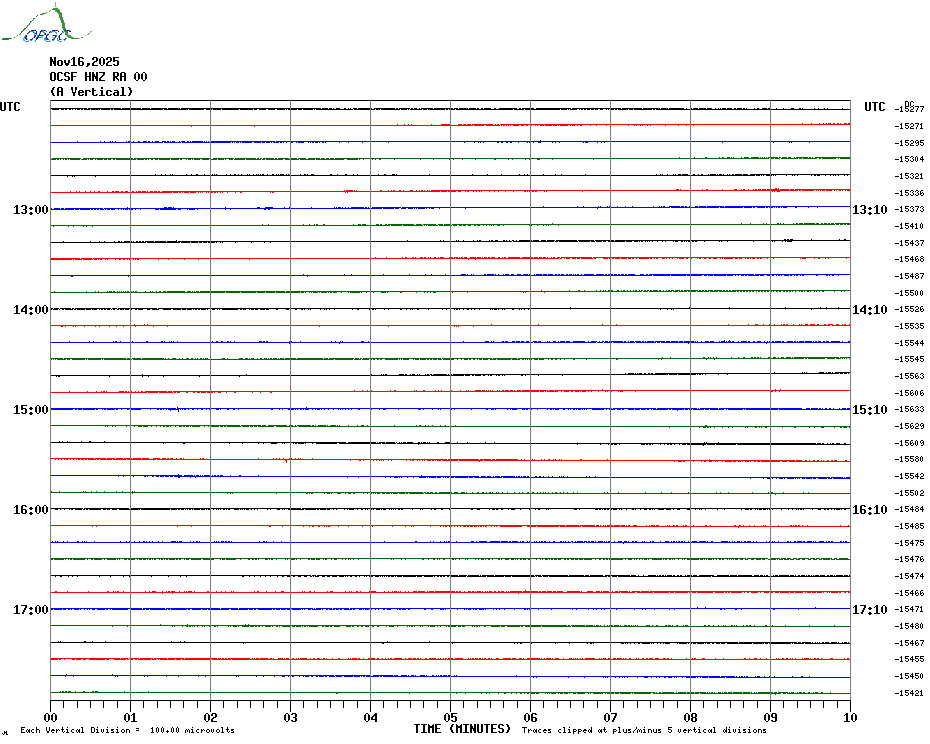
Task: Click the Nov16,2025 date text
Action: coord(84,62)
